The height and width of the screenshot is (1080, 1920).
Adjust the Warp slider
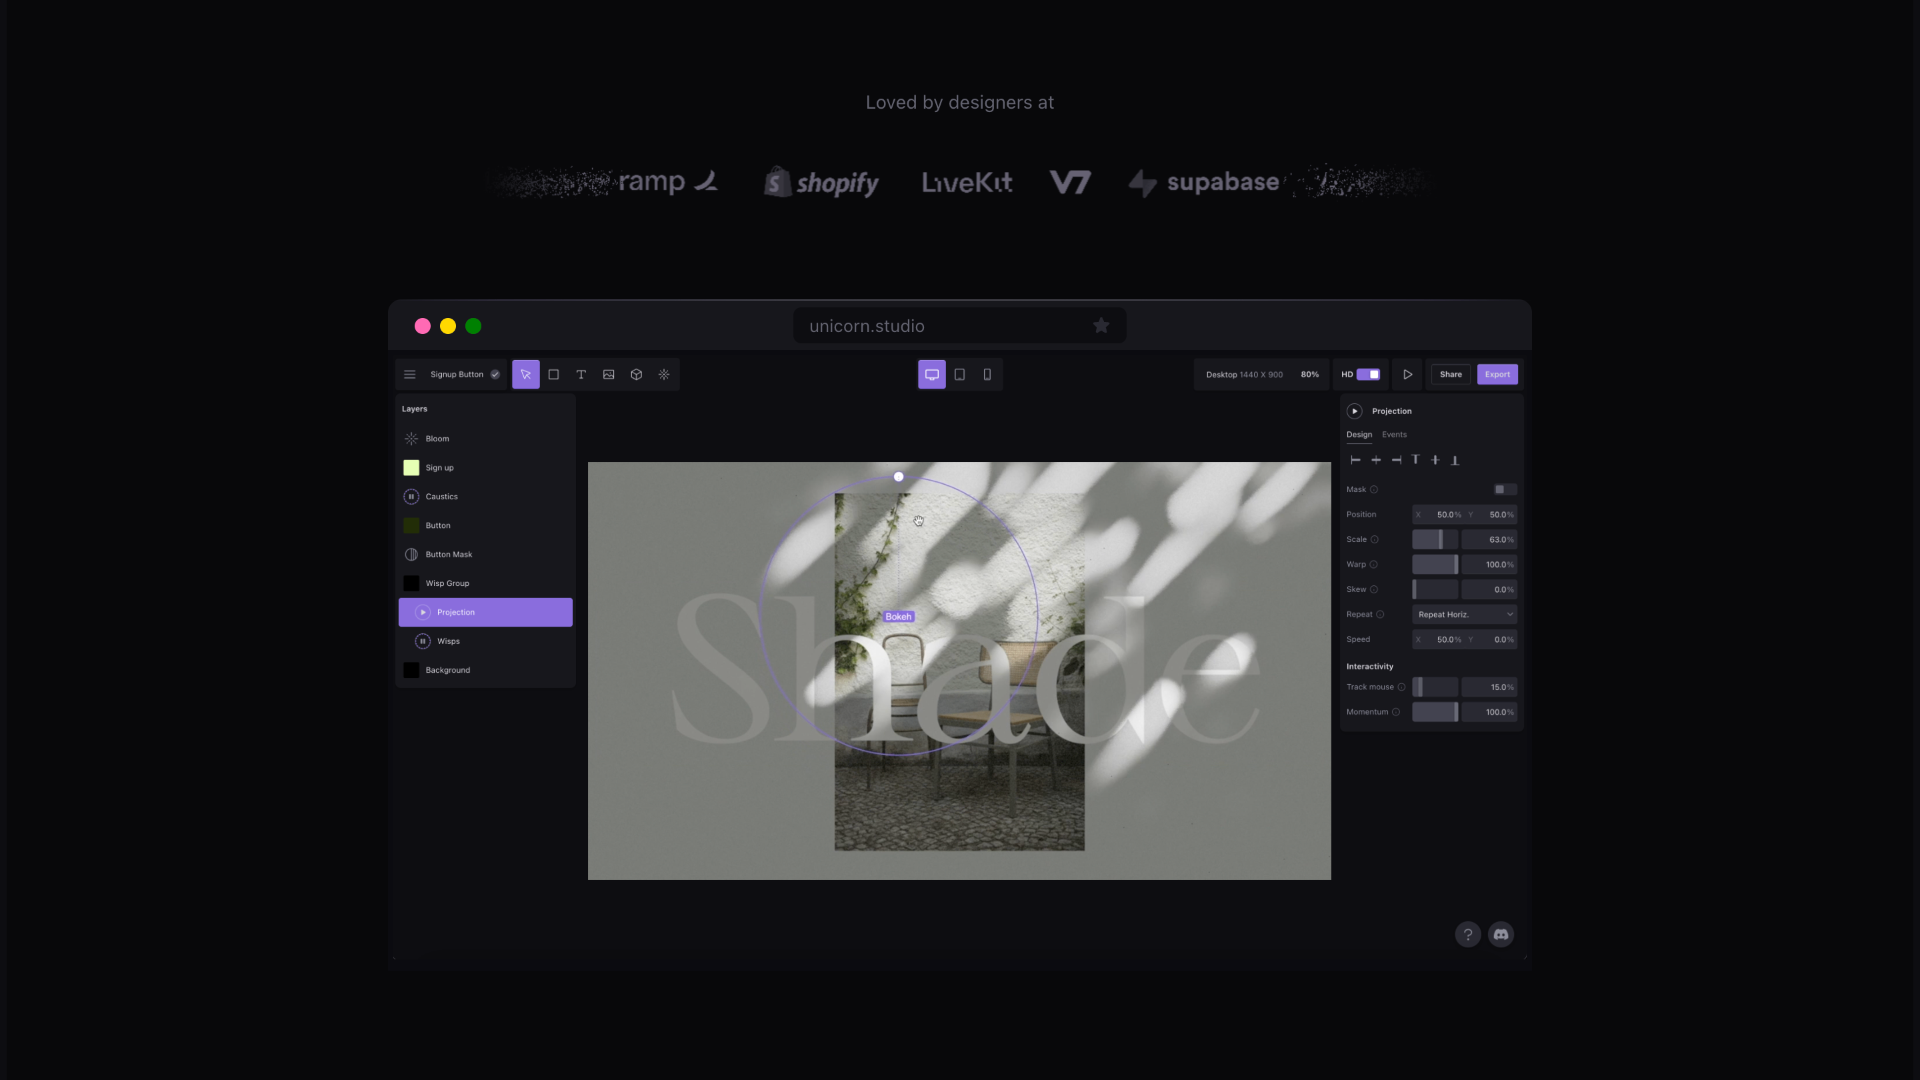coord(1435,564)
